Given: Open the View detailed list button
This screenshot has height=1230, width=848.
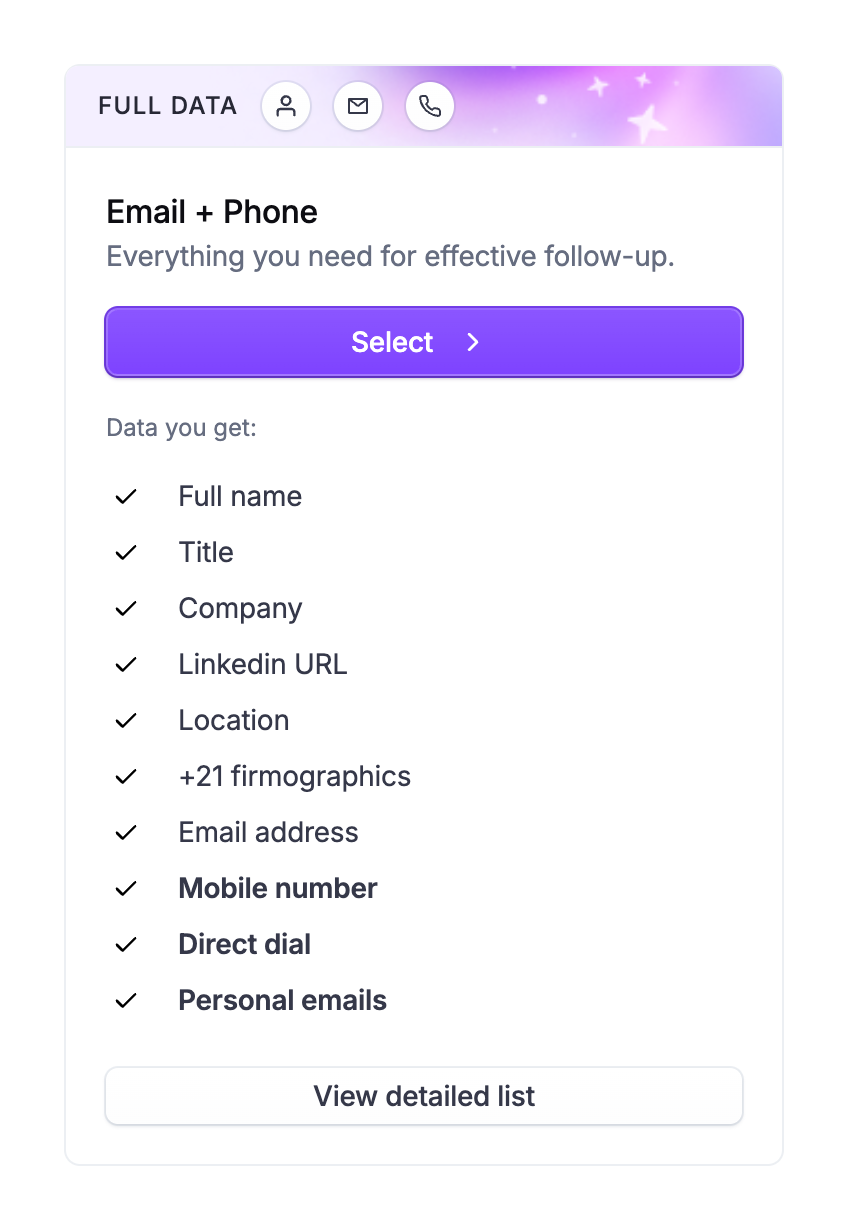Looking at the screenshot, I should coord(424,1096).
